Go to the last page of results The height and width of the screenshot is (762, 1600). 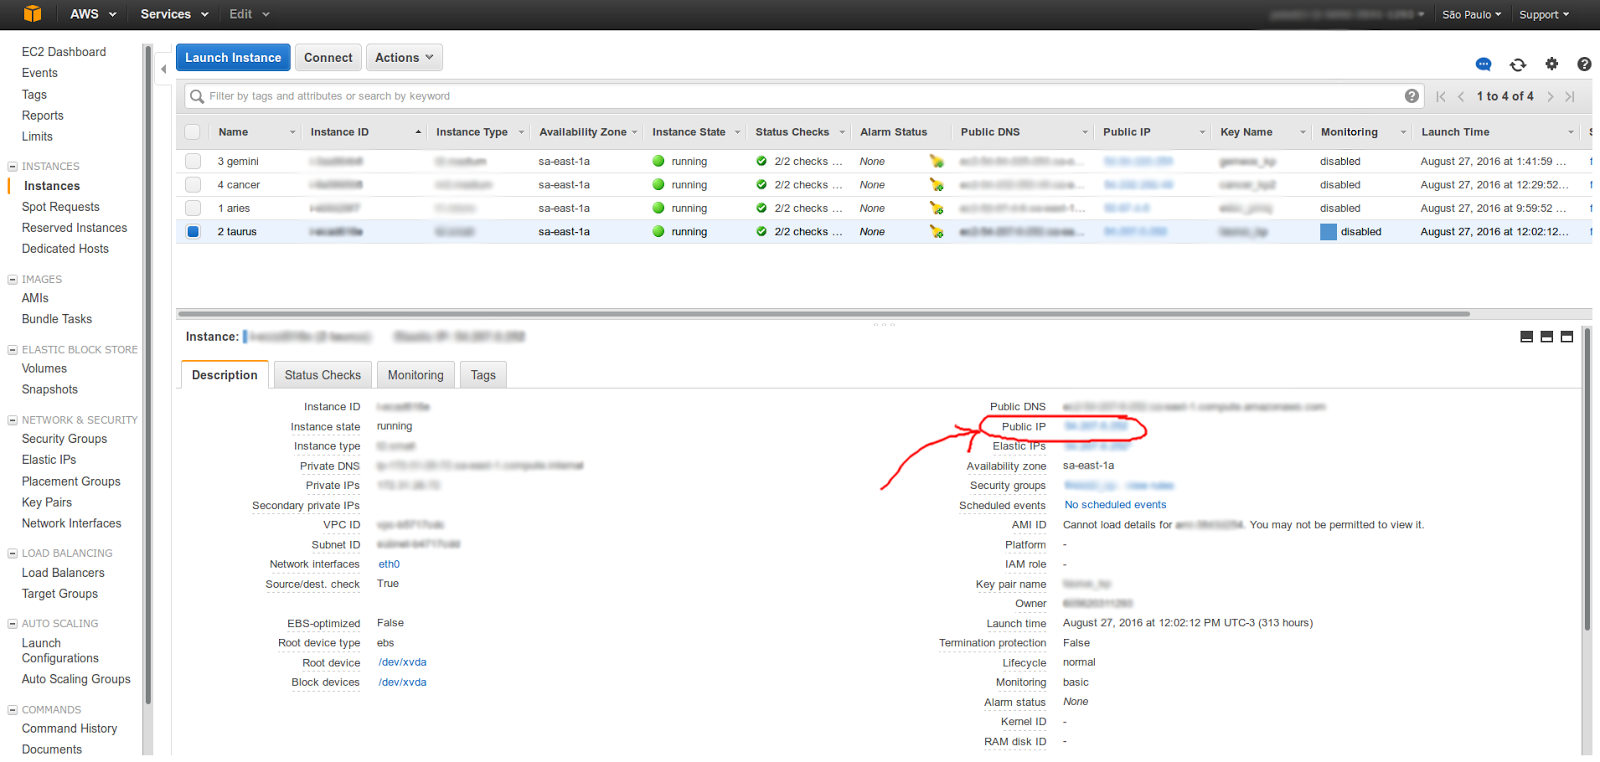(1570, 96)
